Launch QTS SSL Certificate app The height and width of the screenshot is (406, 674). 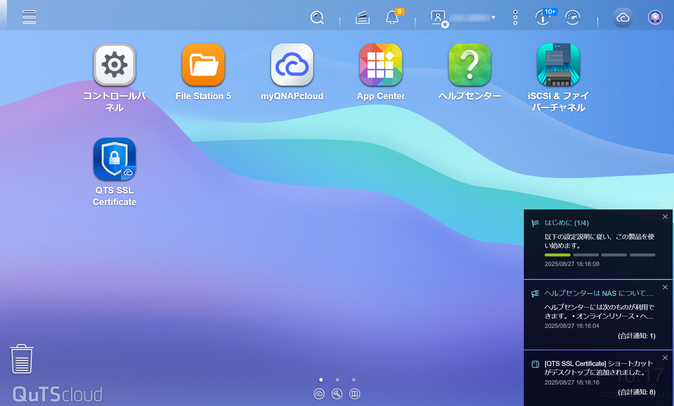(114, 159)
